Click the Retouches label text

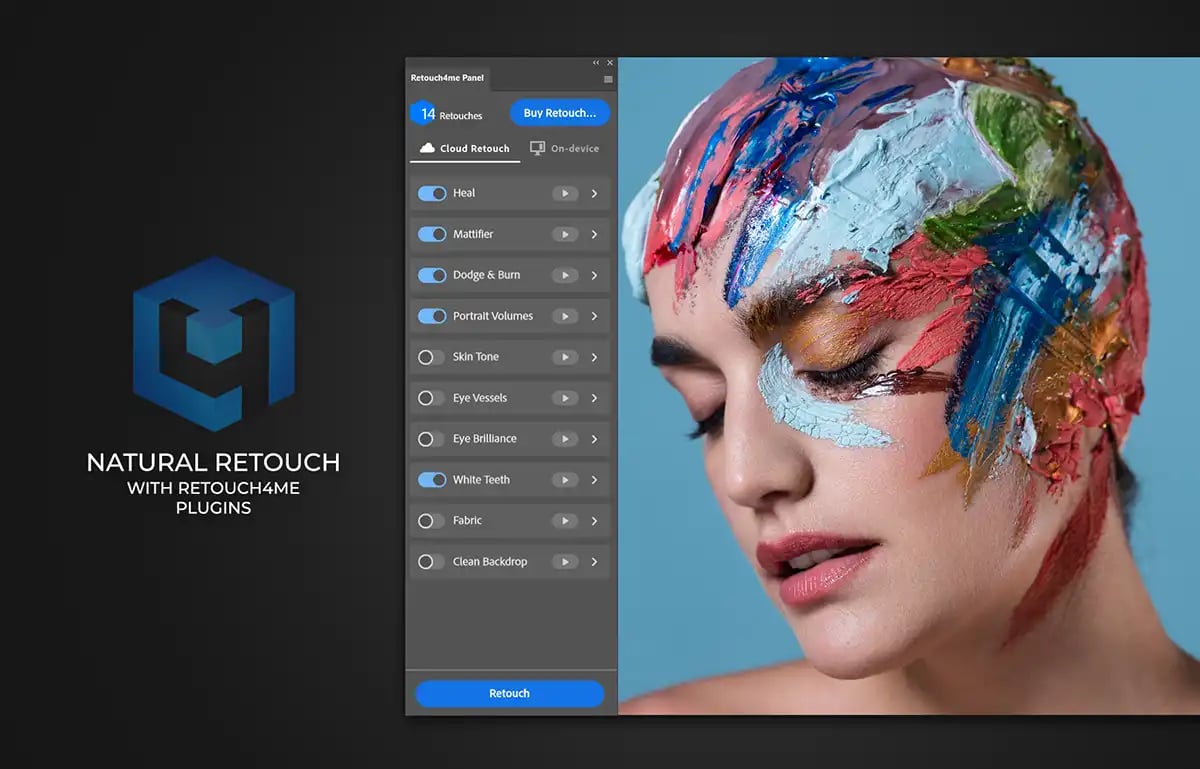tap(461, 116)
